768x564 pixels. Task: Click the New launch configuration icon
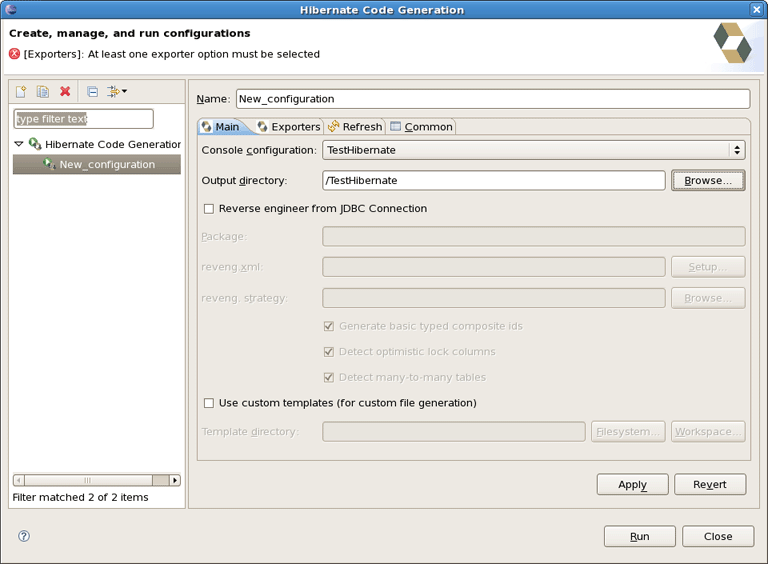[x=21, y=92]
